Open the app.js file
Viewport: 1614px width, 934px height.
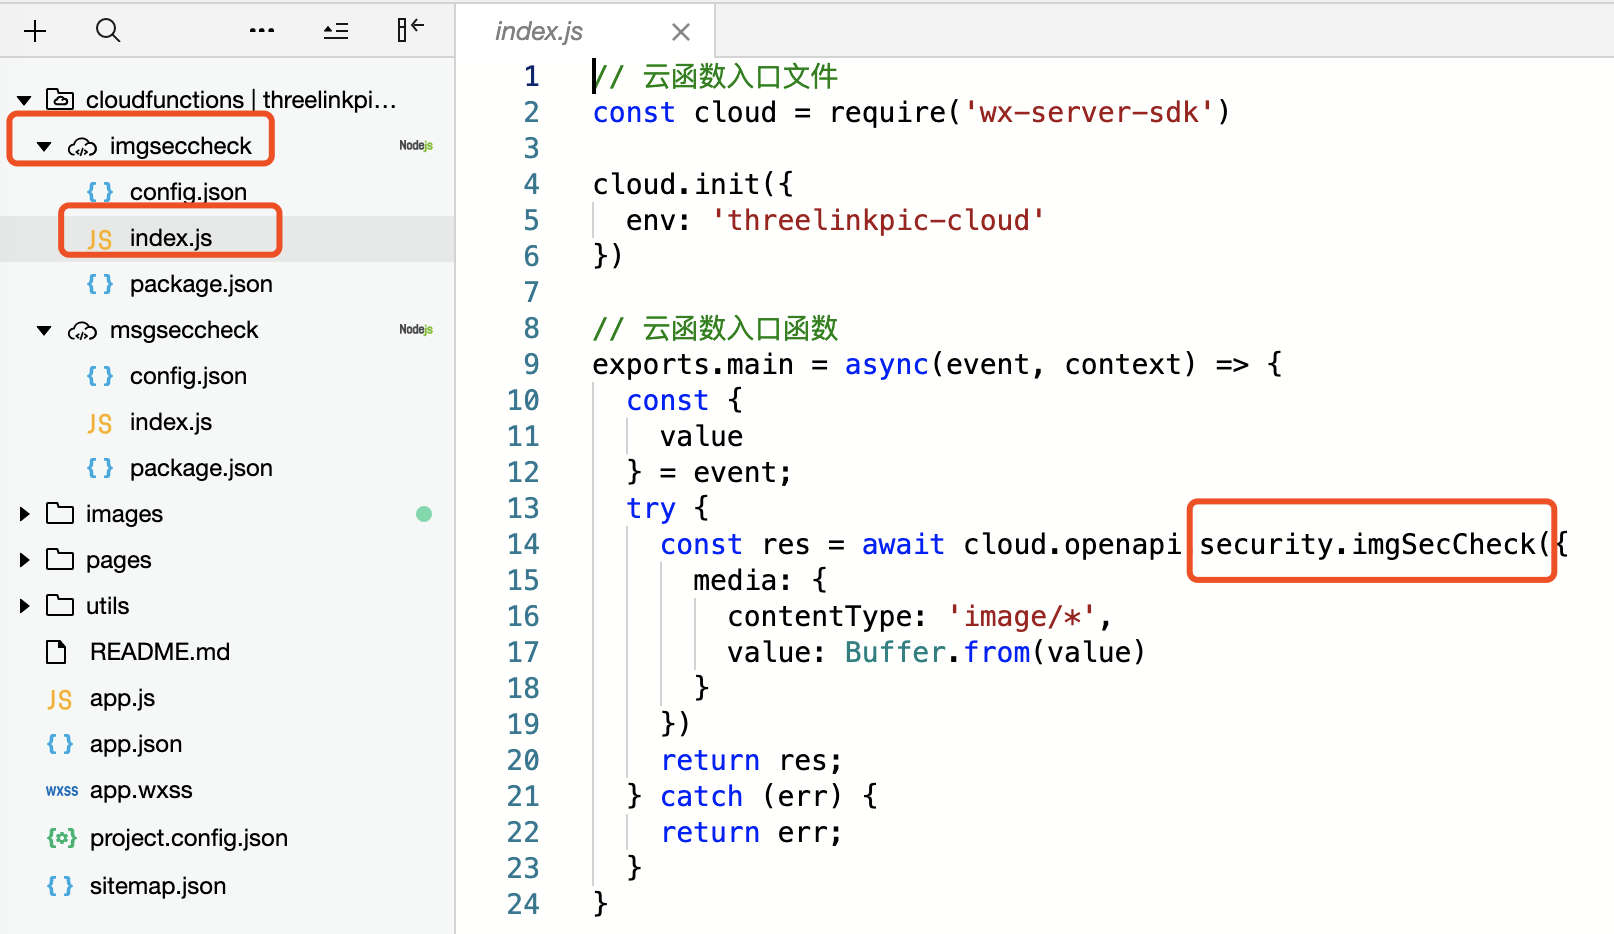122,698
